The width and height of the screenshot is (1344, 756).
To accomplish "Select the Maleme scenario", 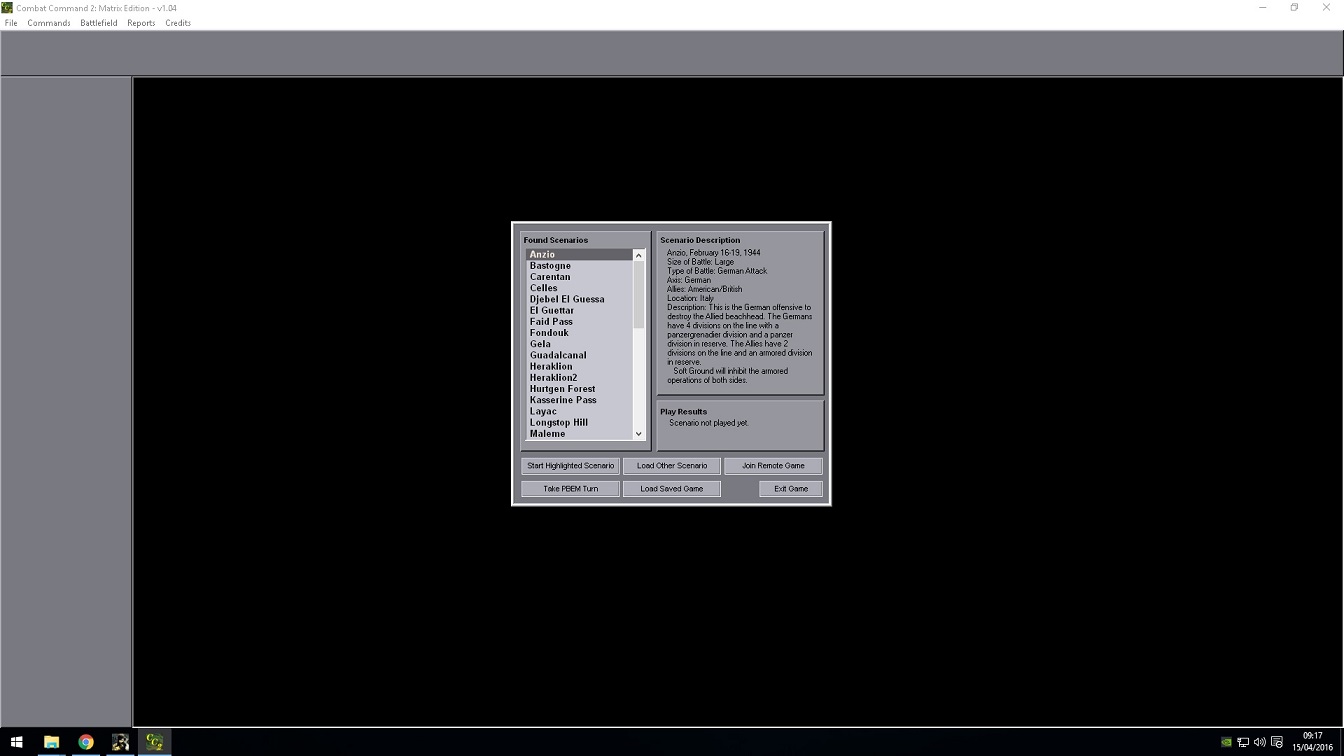I will (579, 434).
